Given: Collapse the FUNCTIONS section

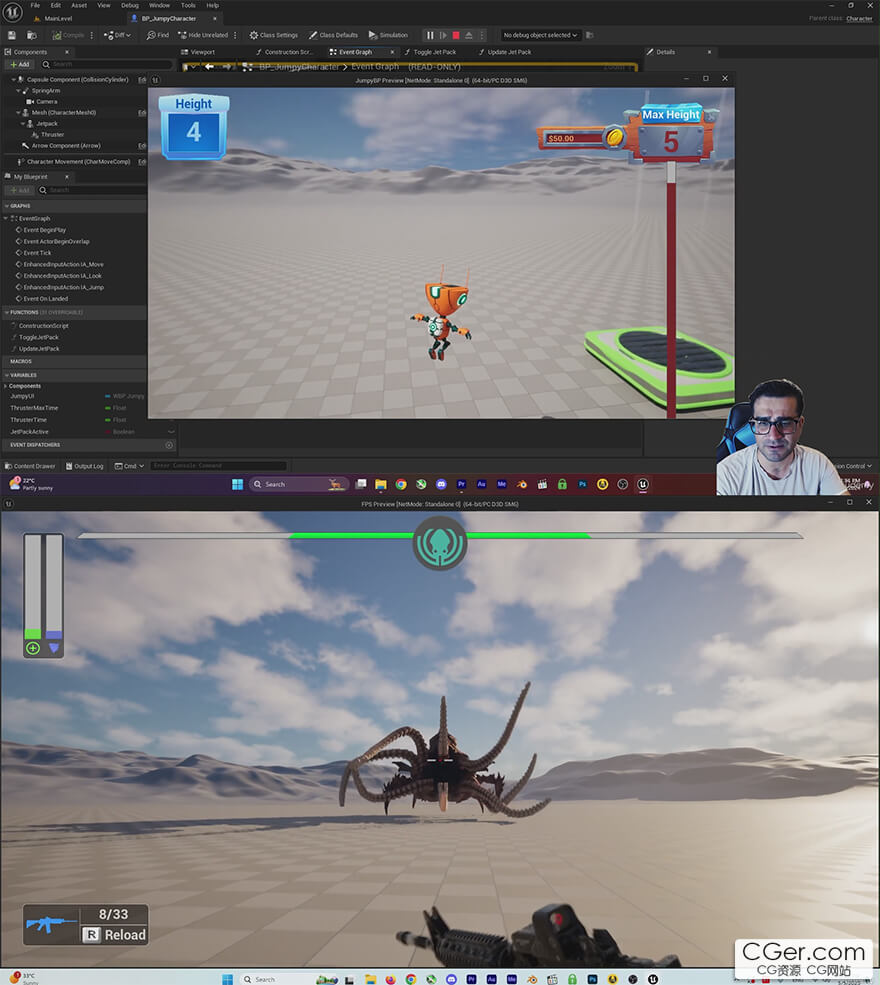Looking at the screenshot, I should (x=7, y=312).
